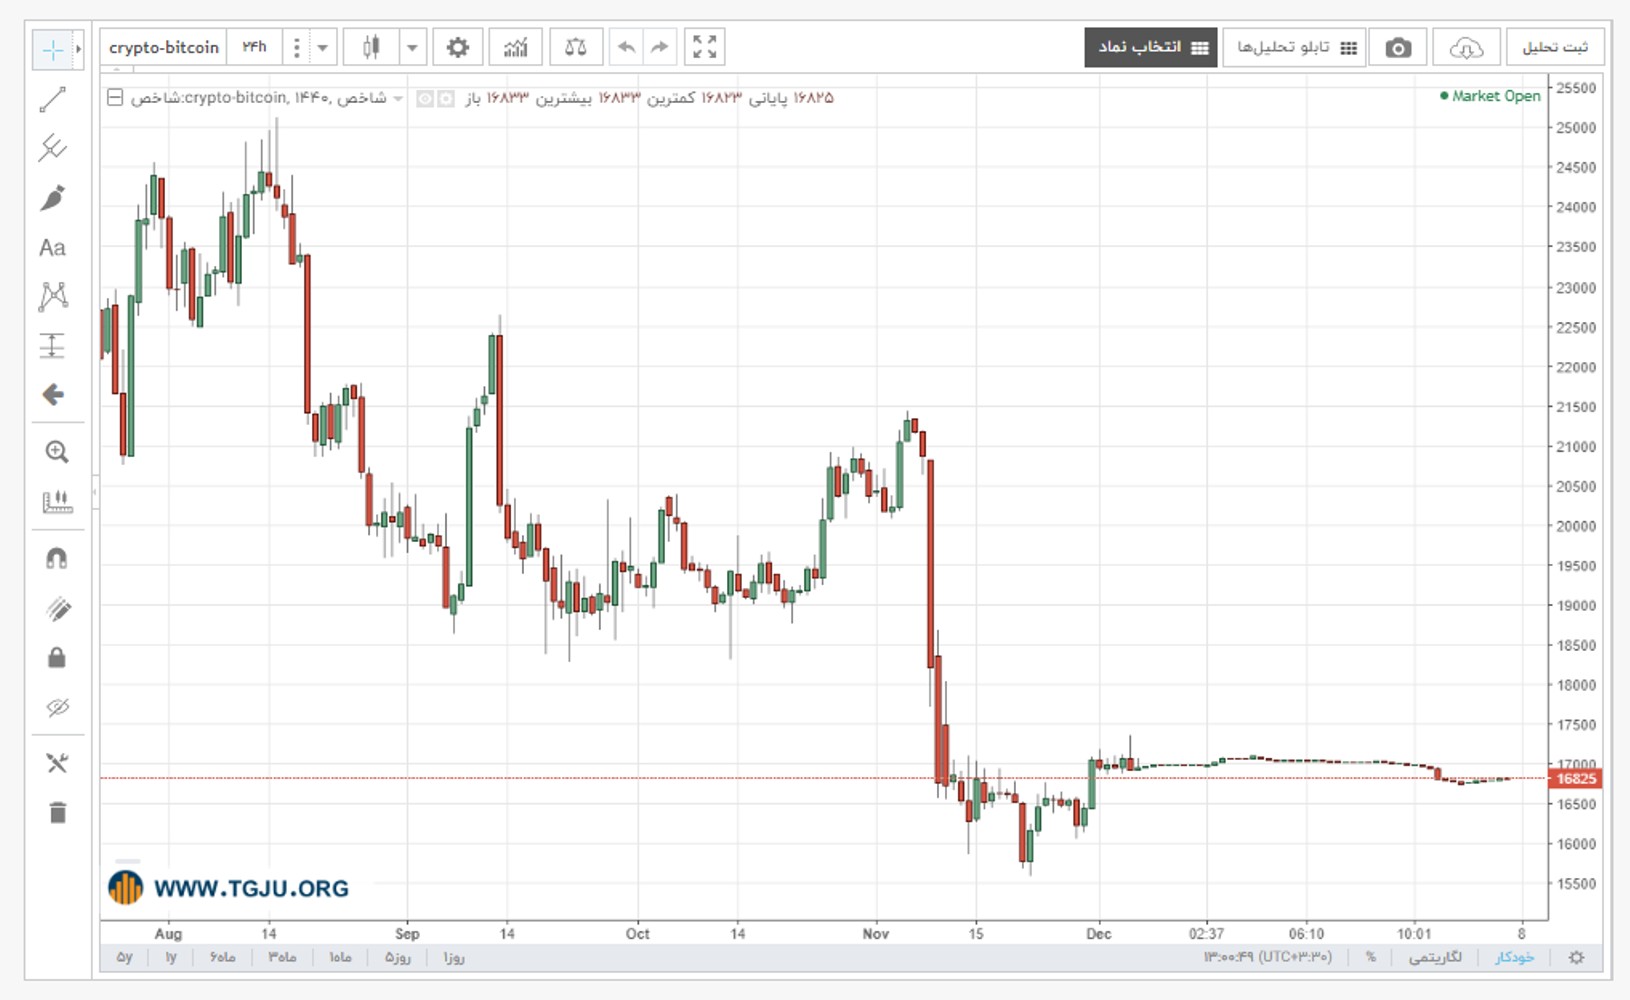
Task: Select the candlestick chart style button
Action: 371,47
